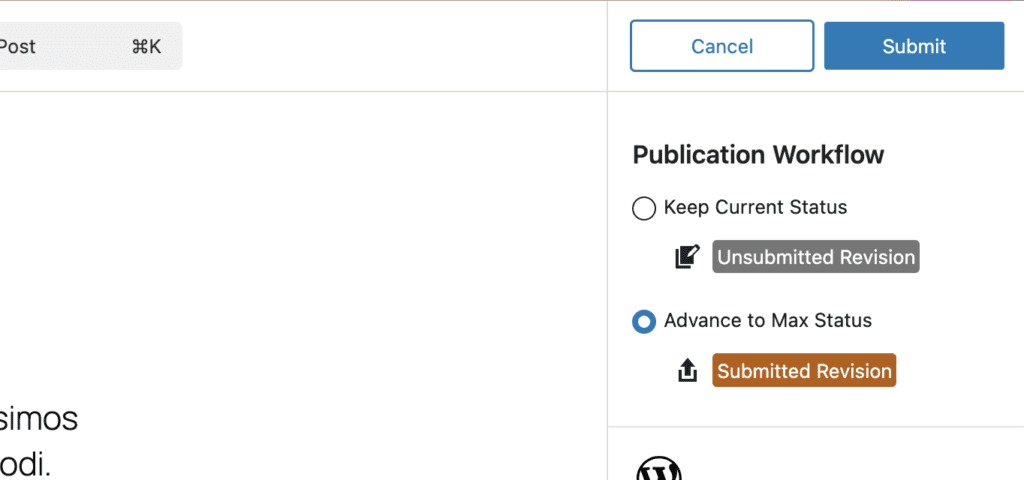Click the empty sidebar area right of the WordPress logo

pos(850,465)
